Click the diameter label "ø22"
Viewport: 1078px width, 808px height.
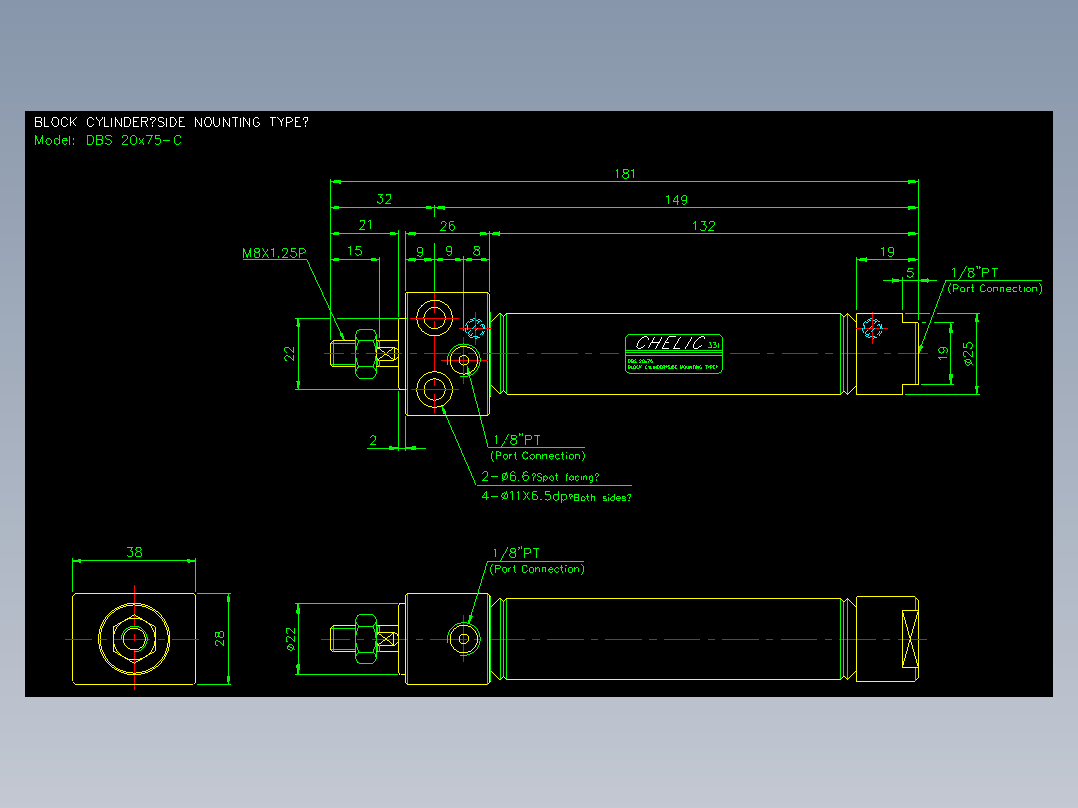click(x=291, y=639)
